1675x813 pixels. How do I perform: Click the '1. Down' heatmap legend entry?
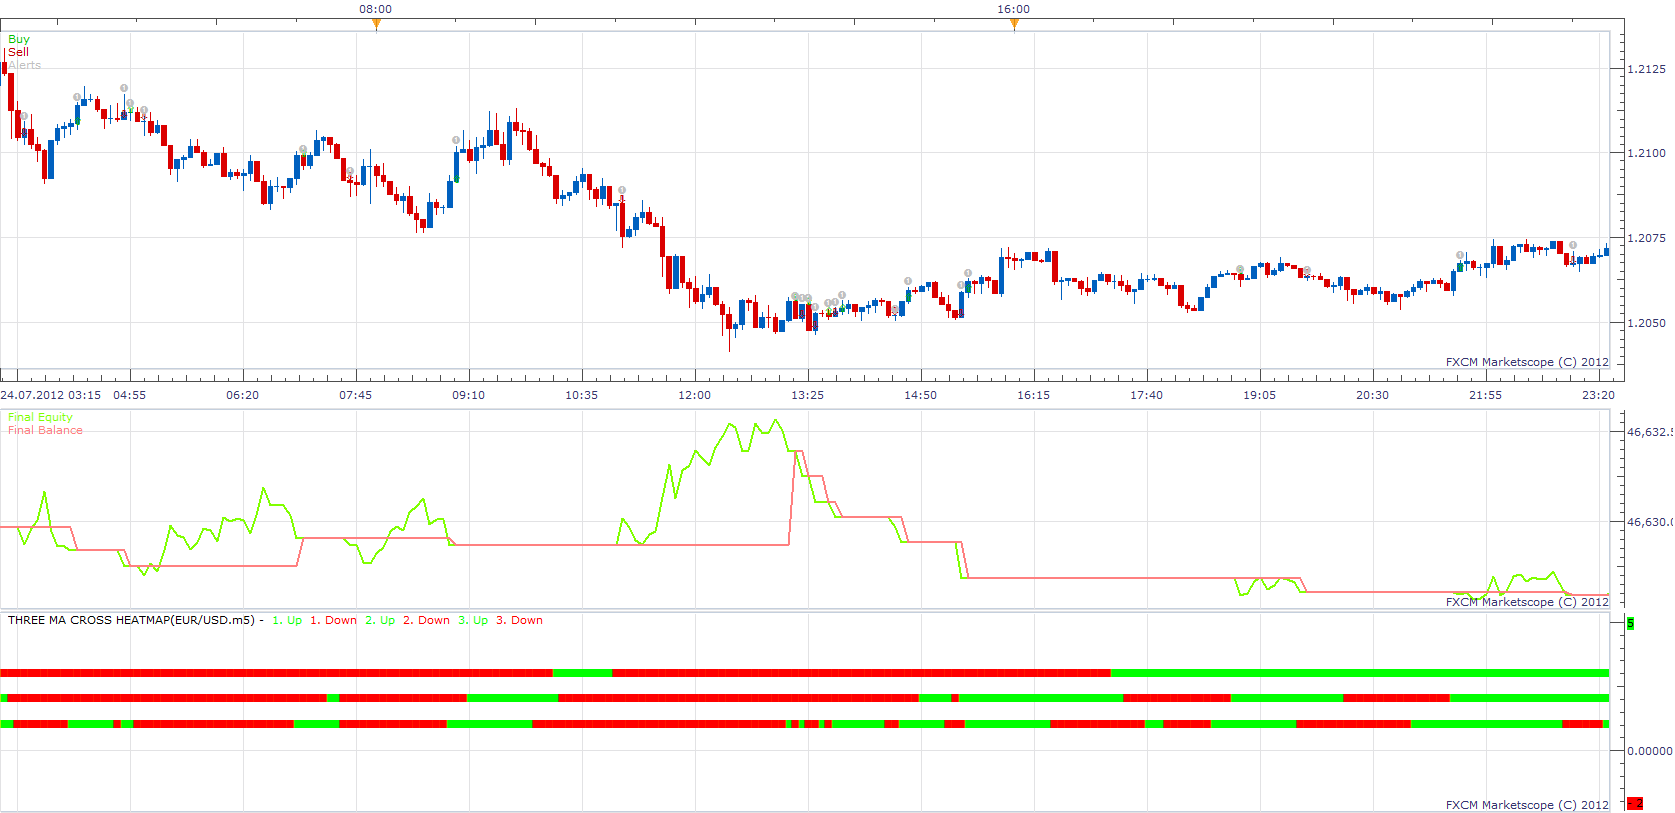333,620
